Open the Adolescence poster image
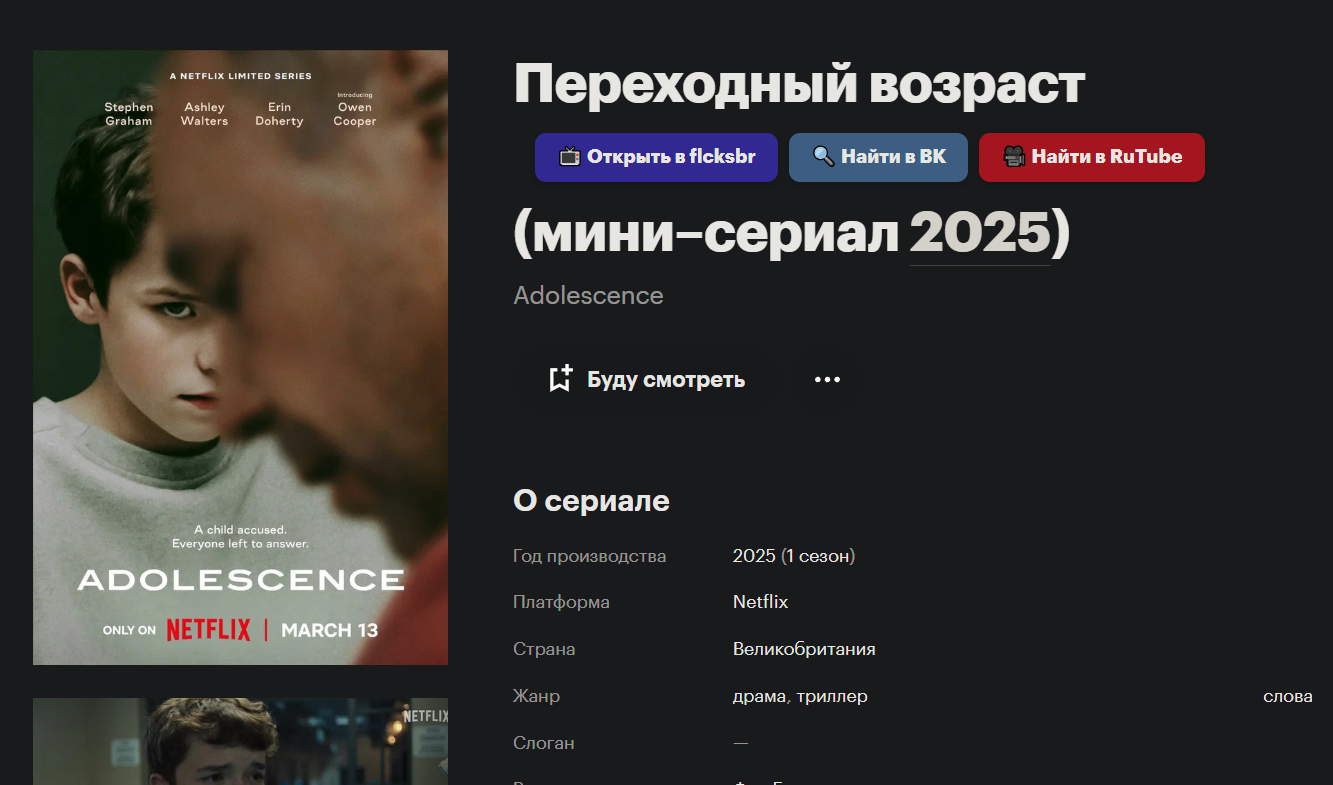This screenshot has height=785, width=1333. [240, 357]
